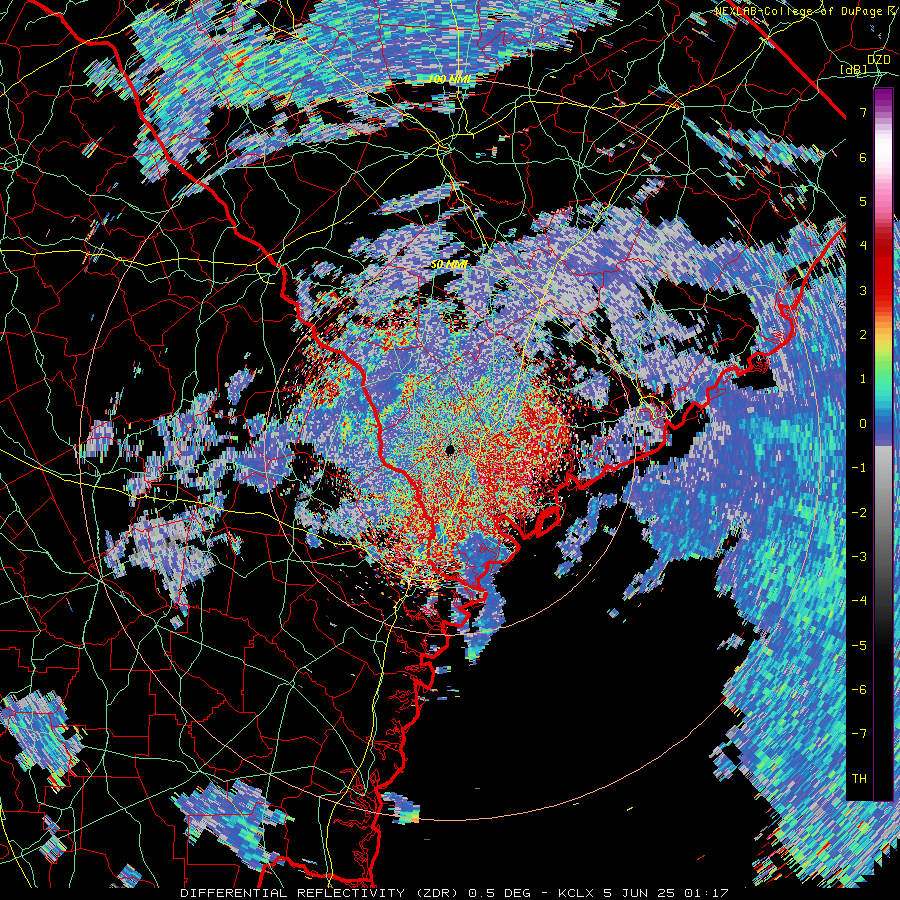Click the scale value "-7"
Image resolution: width=900 pixels, height=900 pixels.
[859, 734]
